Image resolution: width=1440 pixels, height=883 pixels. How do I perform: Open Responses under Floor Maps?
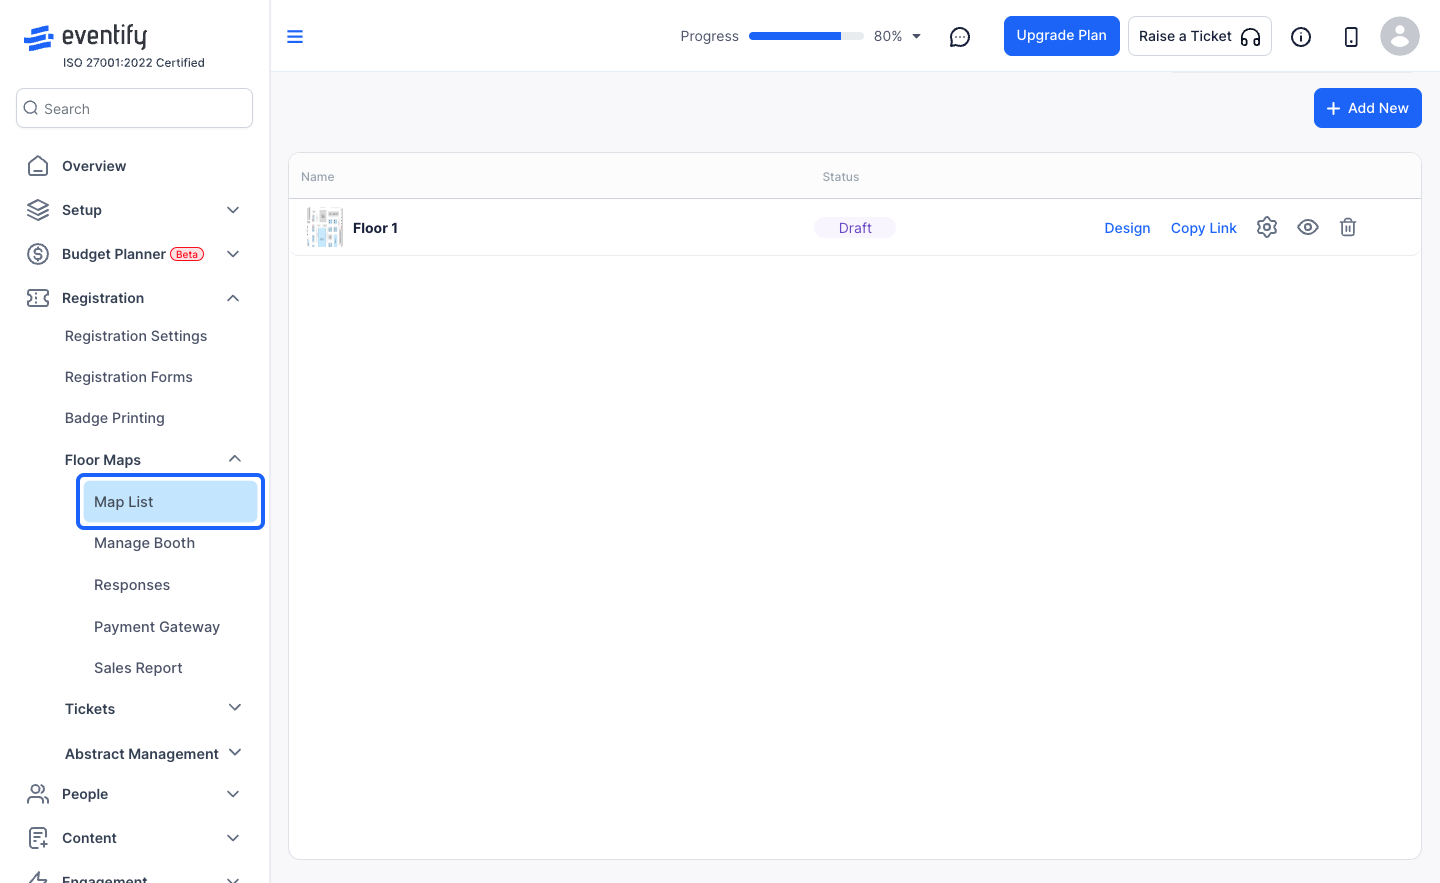[x=132, y=585]
